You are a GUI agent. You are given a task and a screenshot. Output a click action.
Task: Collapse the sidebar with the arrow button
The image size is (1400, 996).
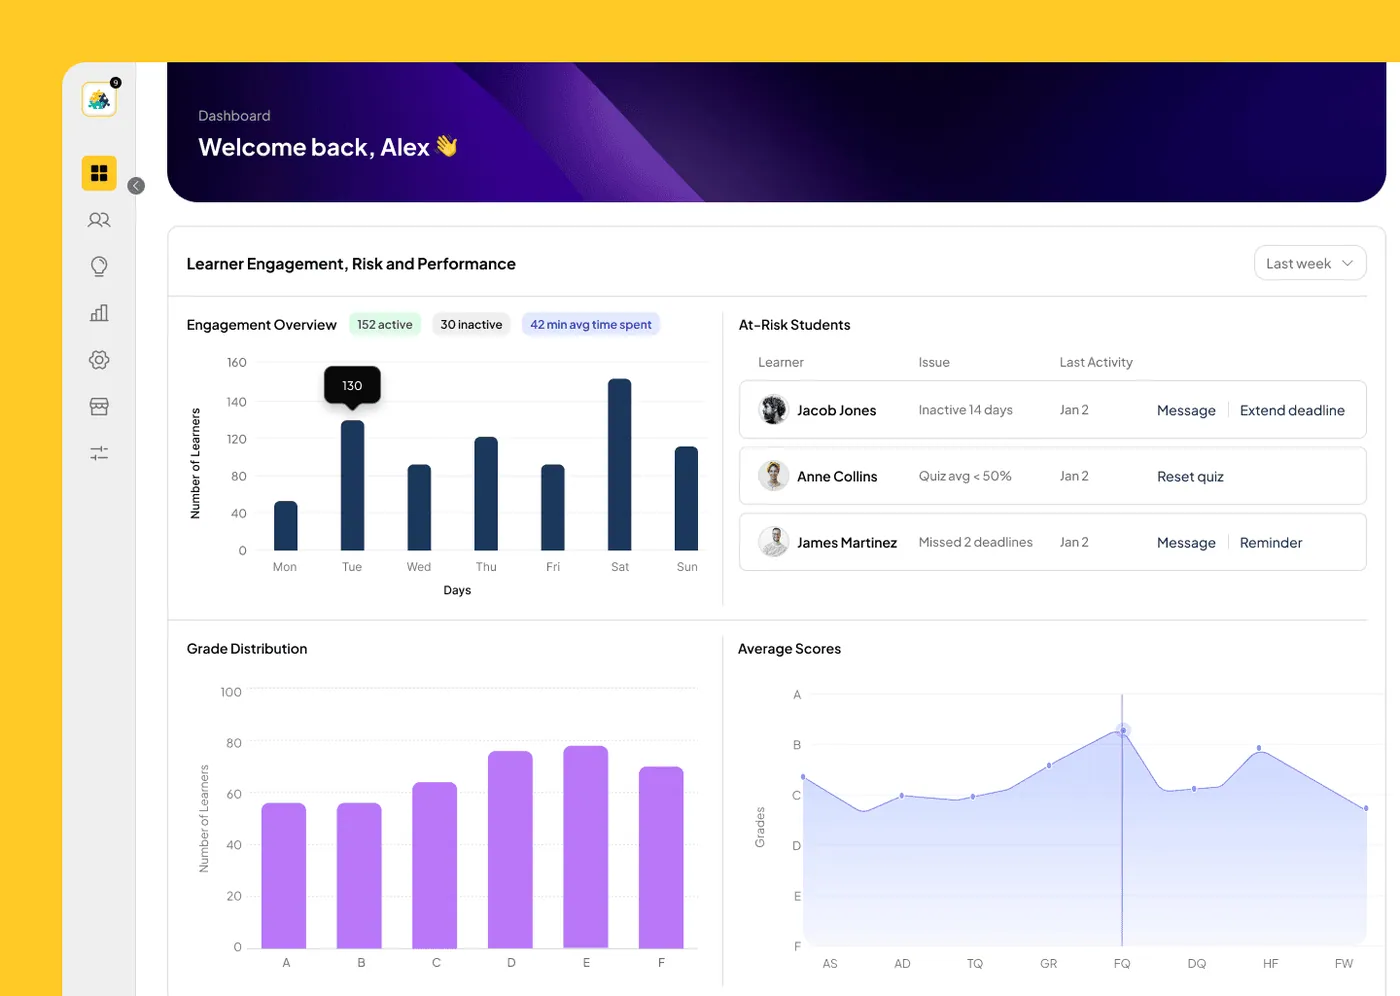[136, 186]
